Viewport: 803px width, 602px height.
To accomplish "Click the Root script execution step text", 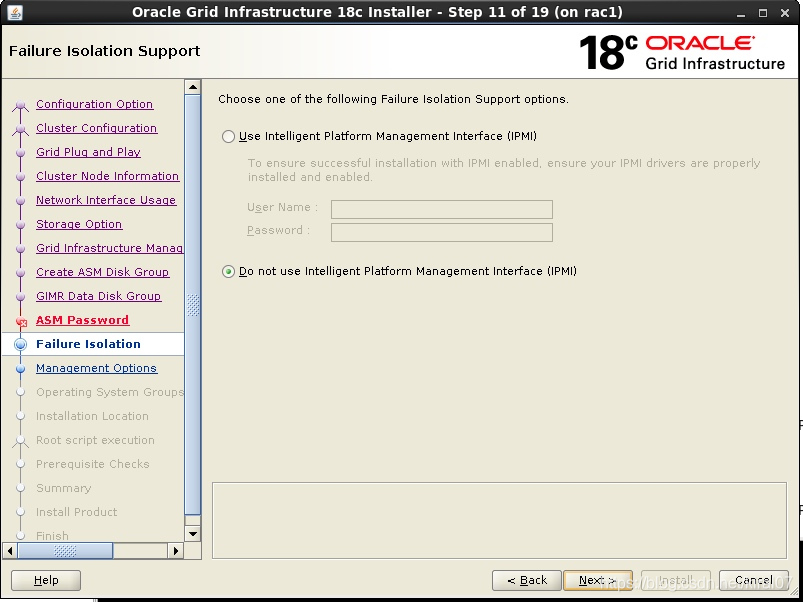I will (95, 440).
